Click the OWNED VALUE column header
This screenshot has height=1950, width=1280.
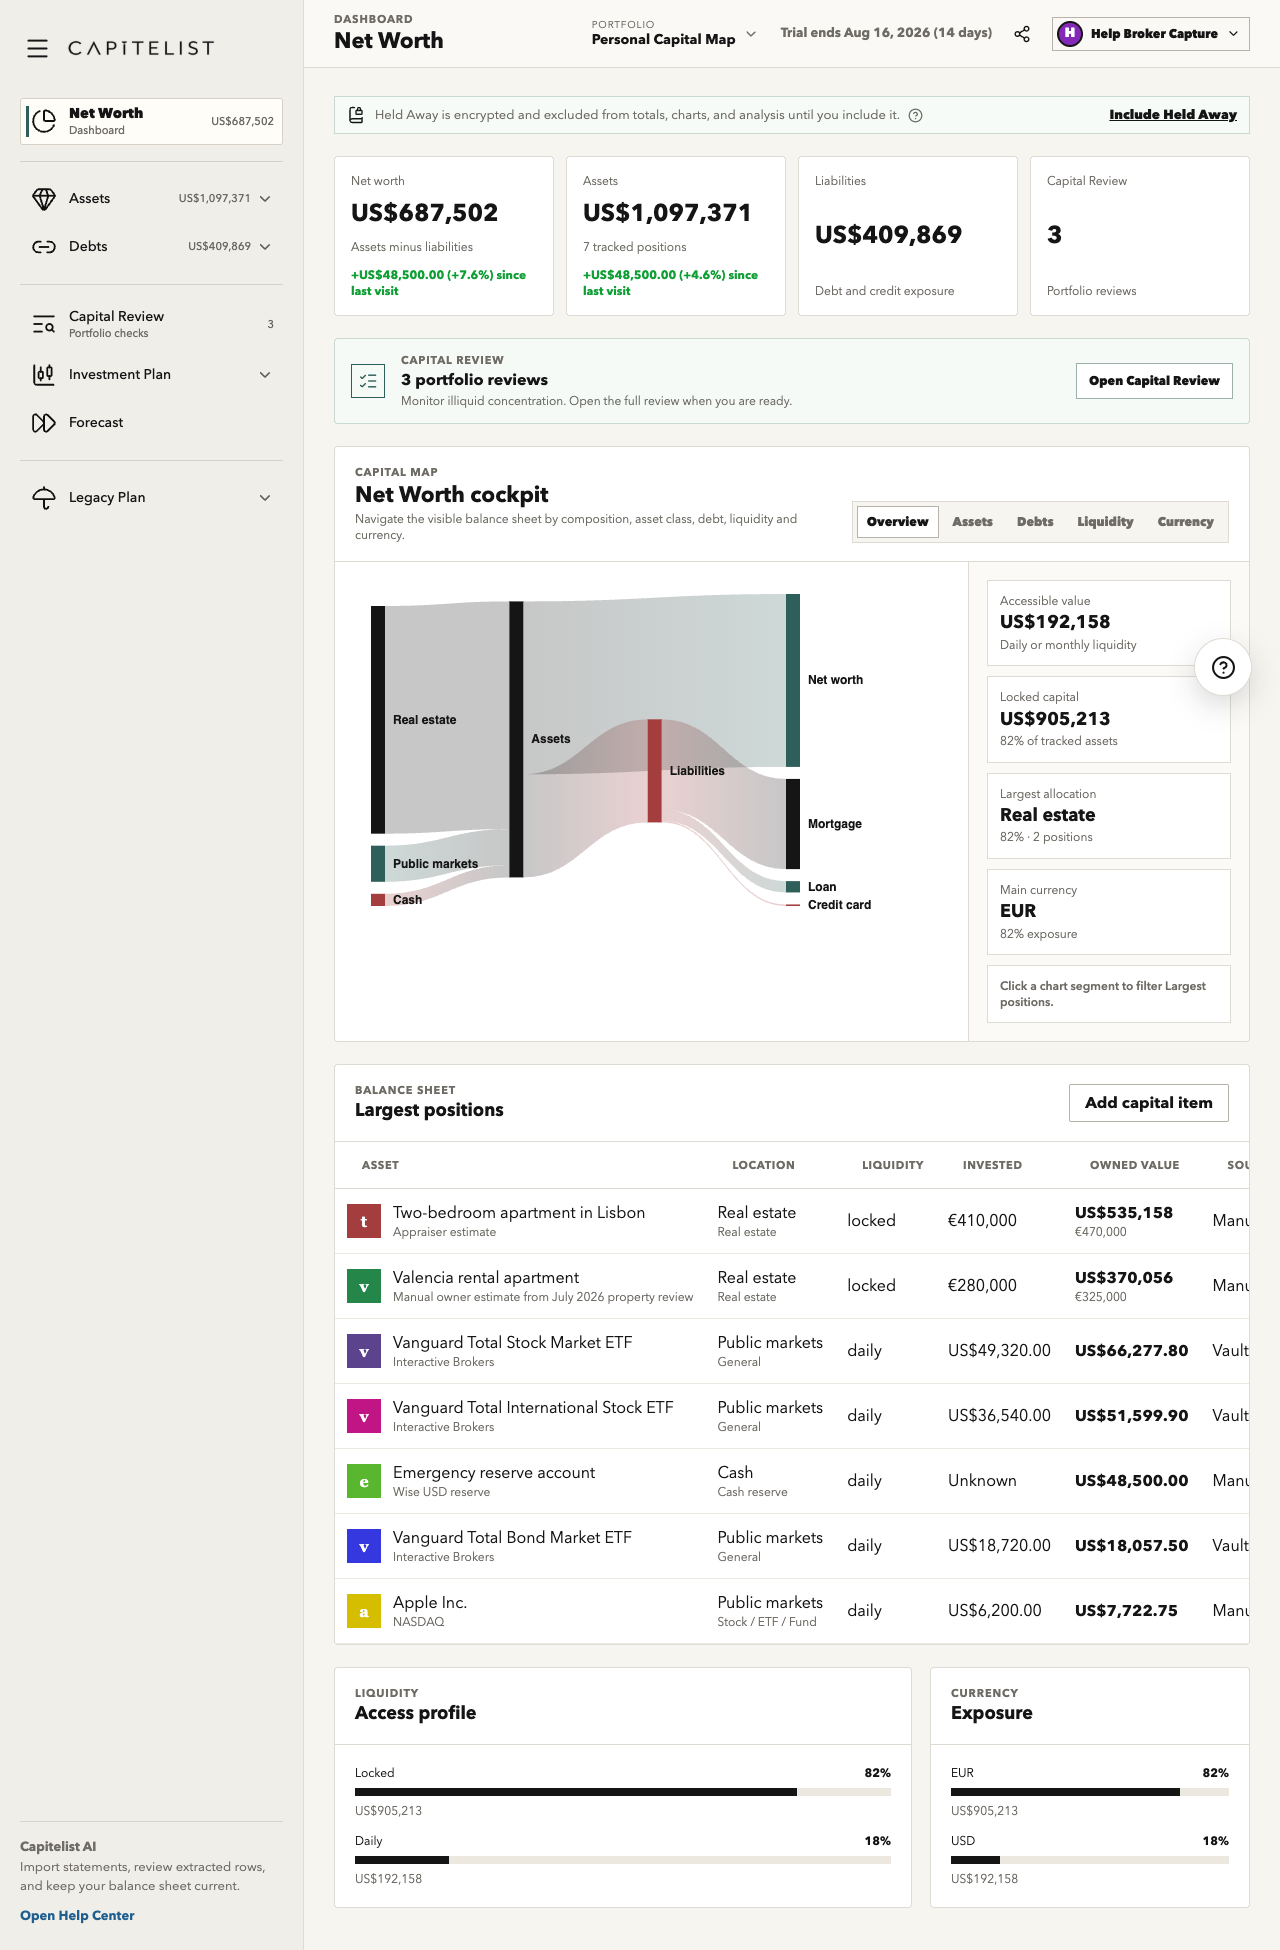[x=1134, y=1165]
